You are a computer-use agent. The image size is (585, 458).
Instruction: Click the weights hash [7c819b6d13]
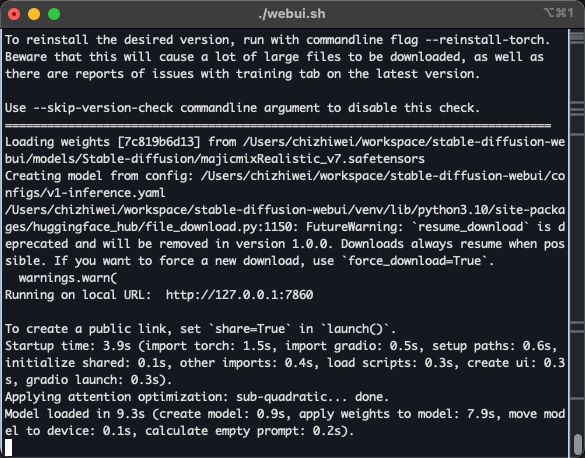[159, 142]
